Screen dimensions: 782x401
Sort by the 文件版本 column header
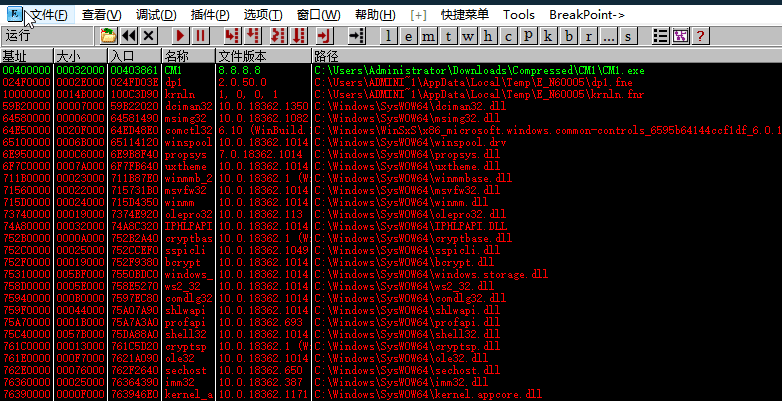pyautogui.click(x=264, y=55)
